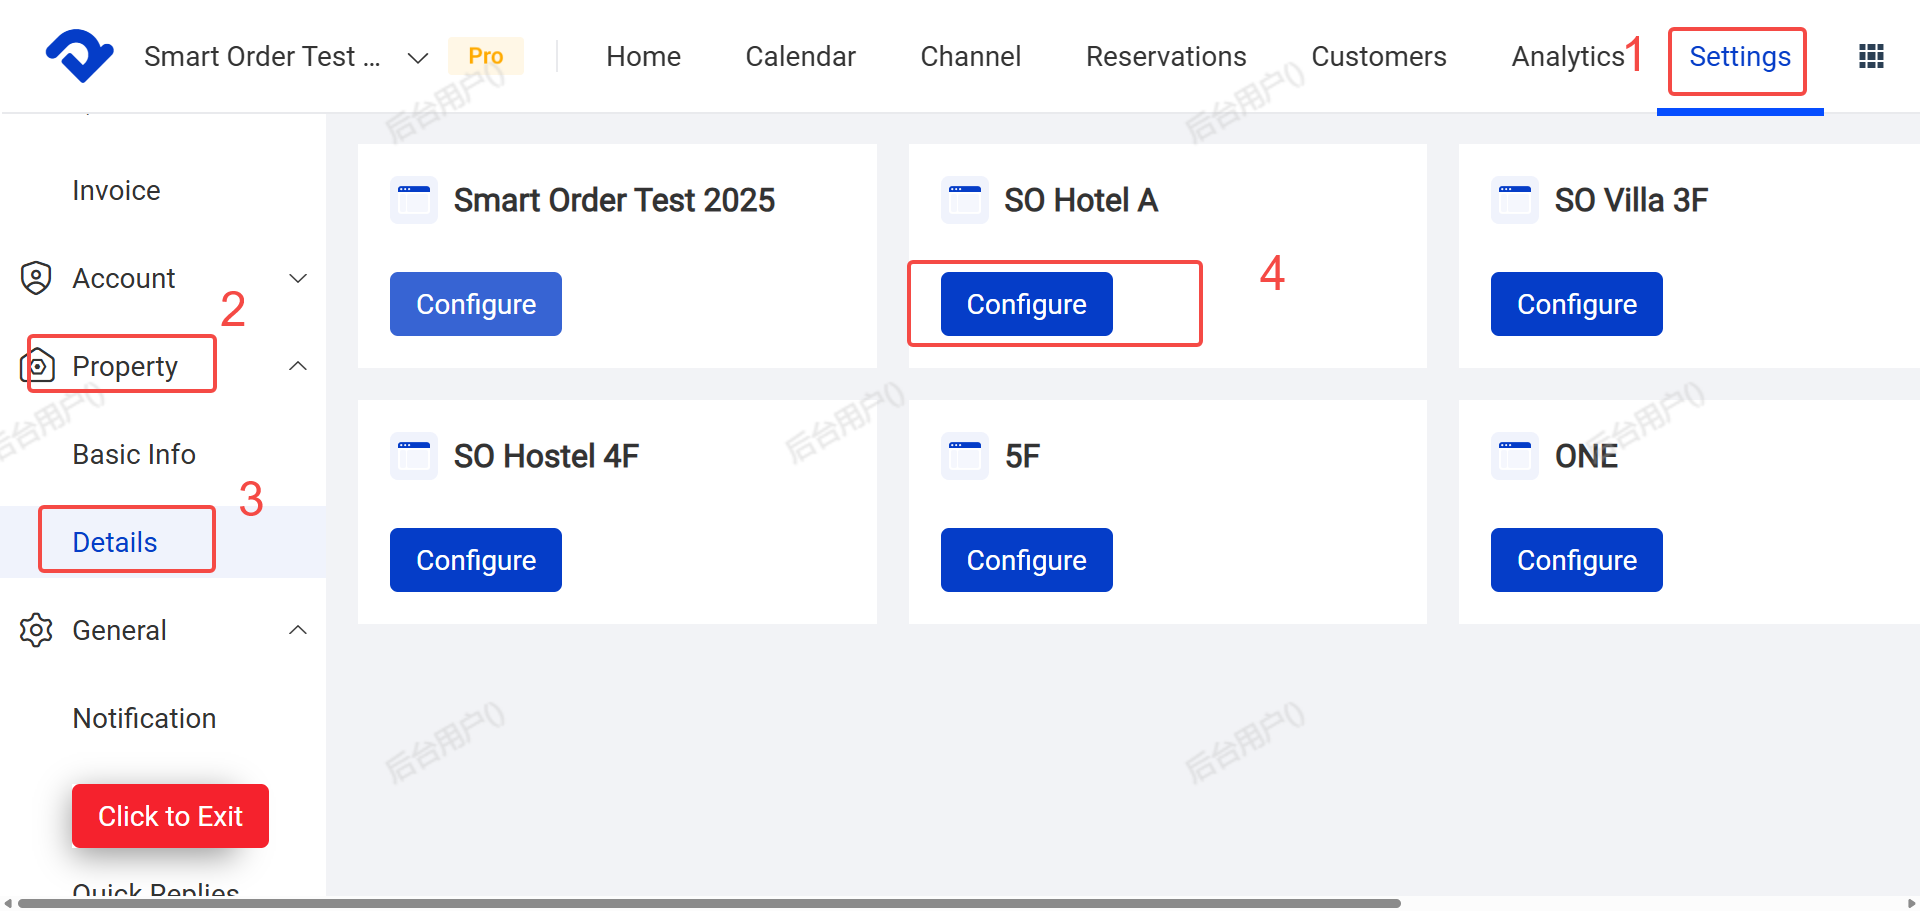Click the blue app logo icon
Screen dimensions: 1920x911
pyautogui.click(x=79, y=56)
